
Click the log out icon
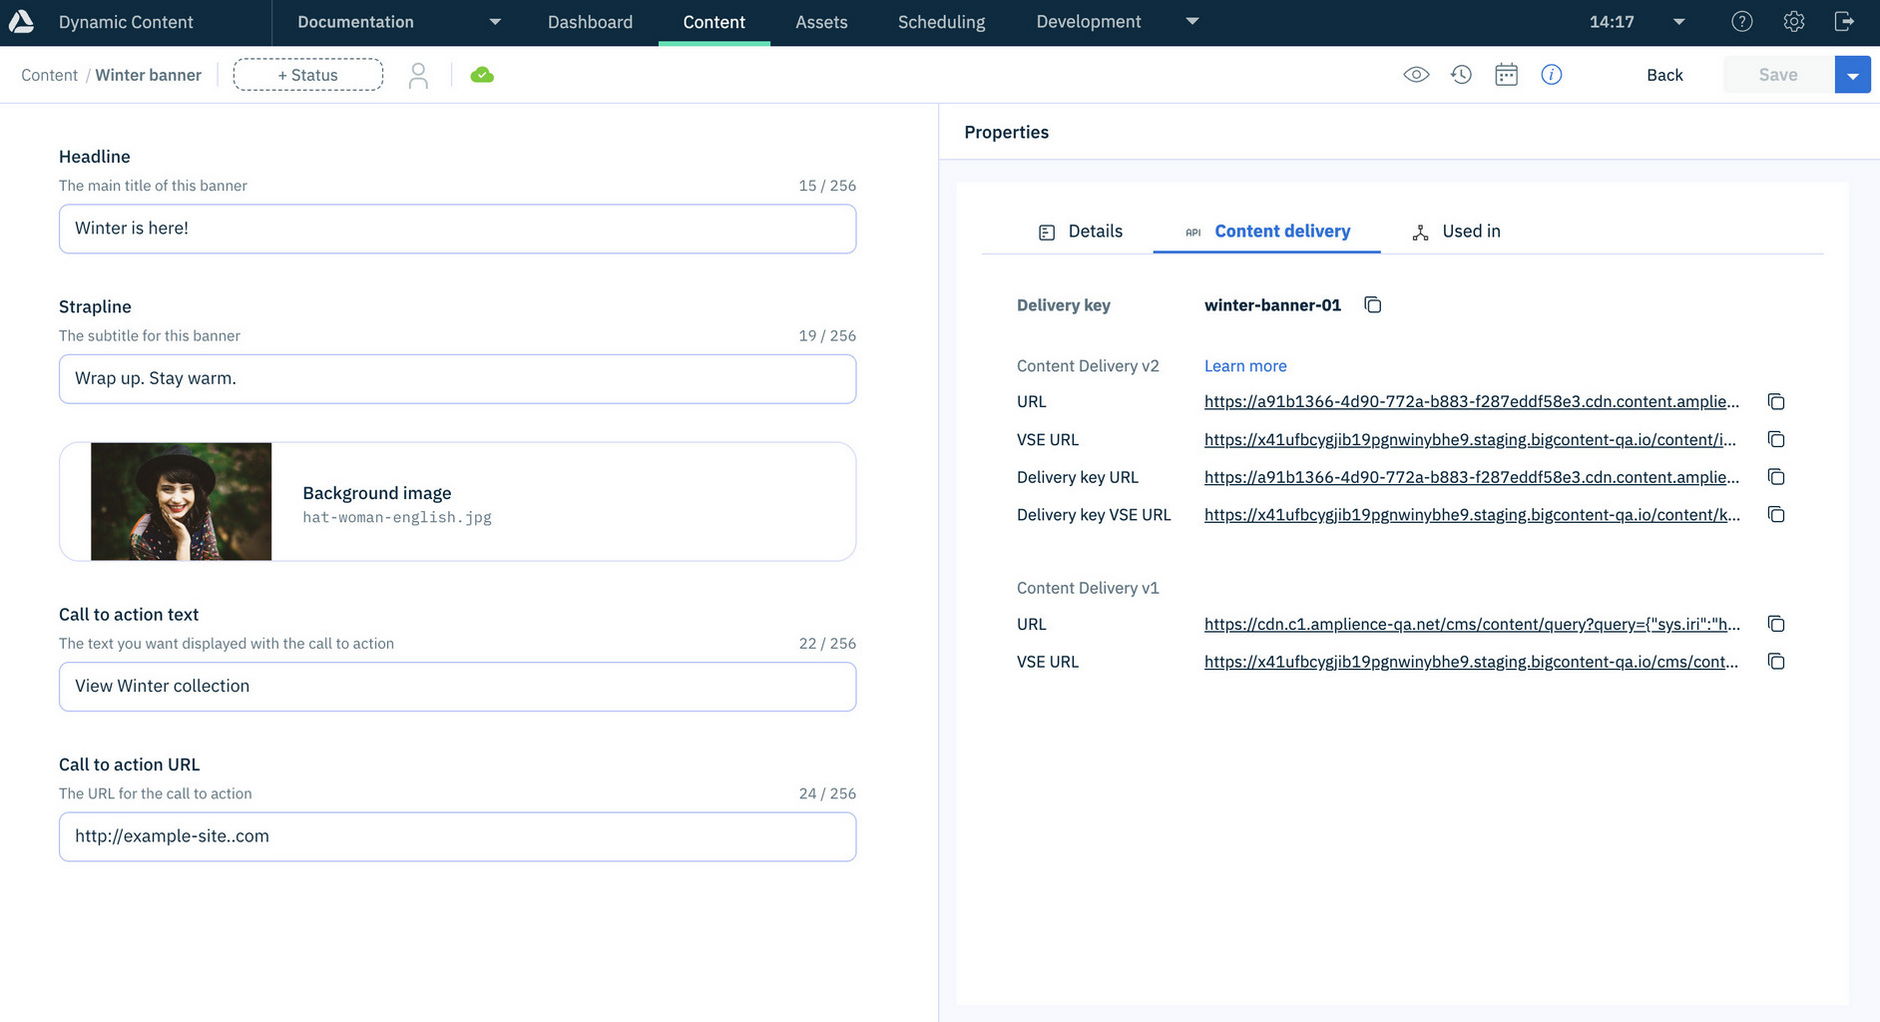[1845, 22]
